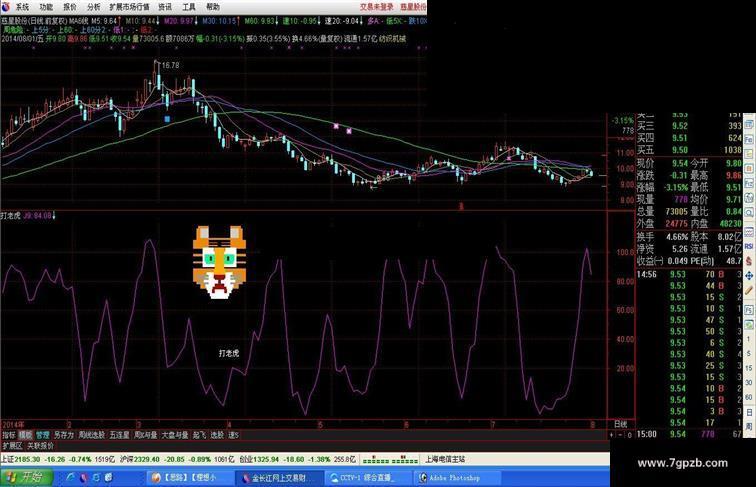This screenshot has width=756, height=487.
Task: Open the 系统 menu
Action: pos(22,7)
